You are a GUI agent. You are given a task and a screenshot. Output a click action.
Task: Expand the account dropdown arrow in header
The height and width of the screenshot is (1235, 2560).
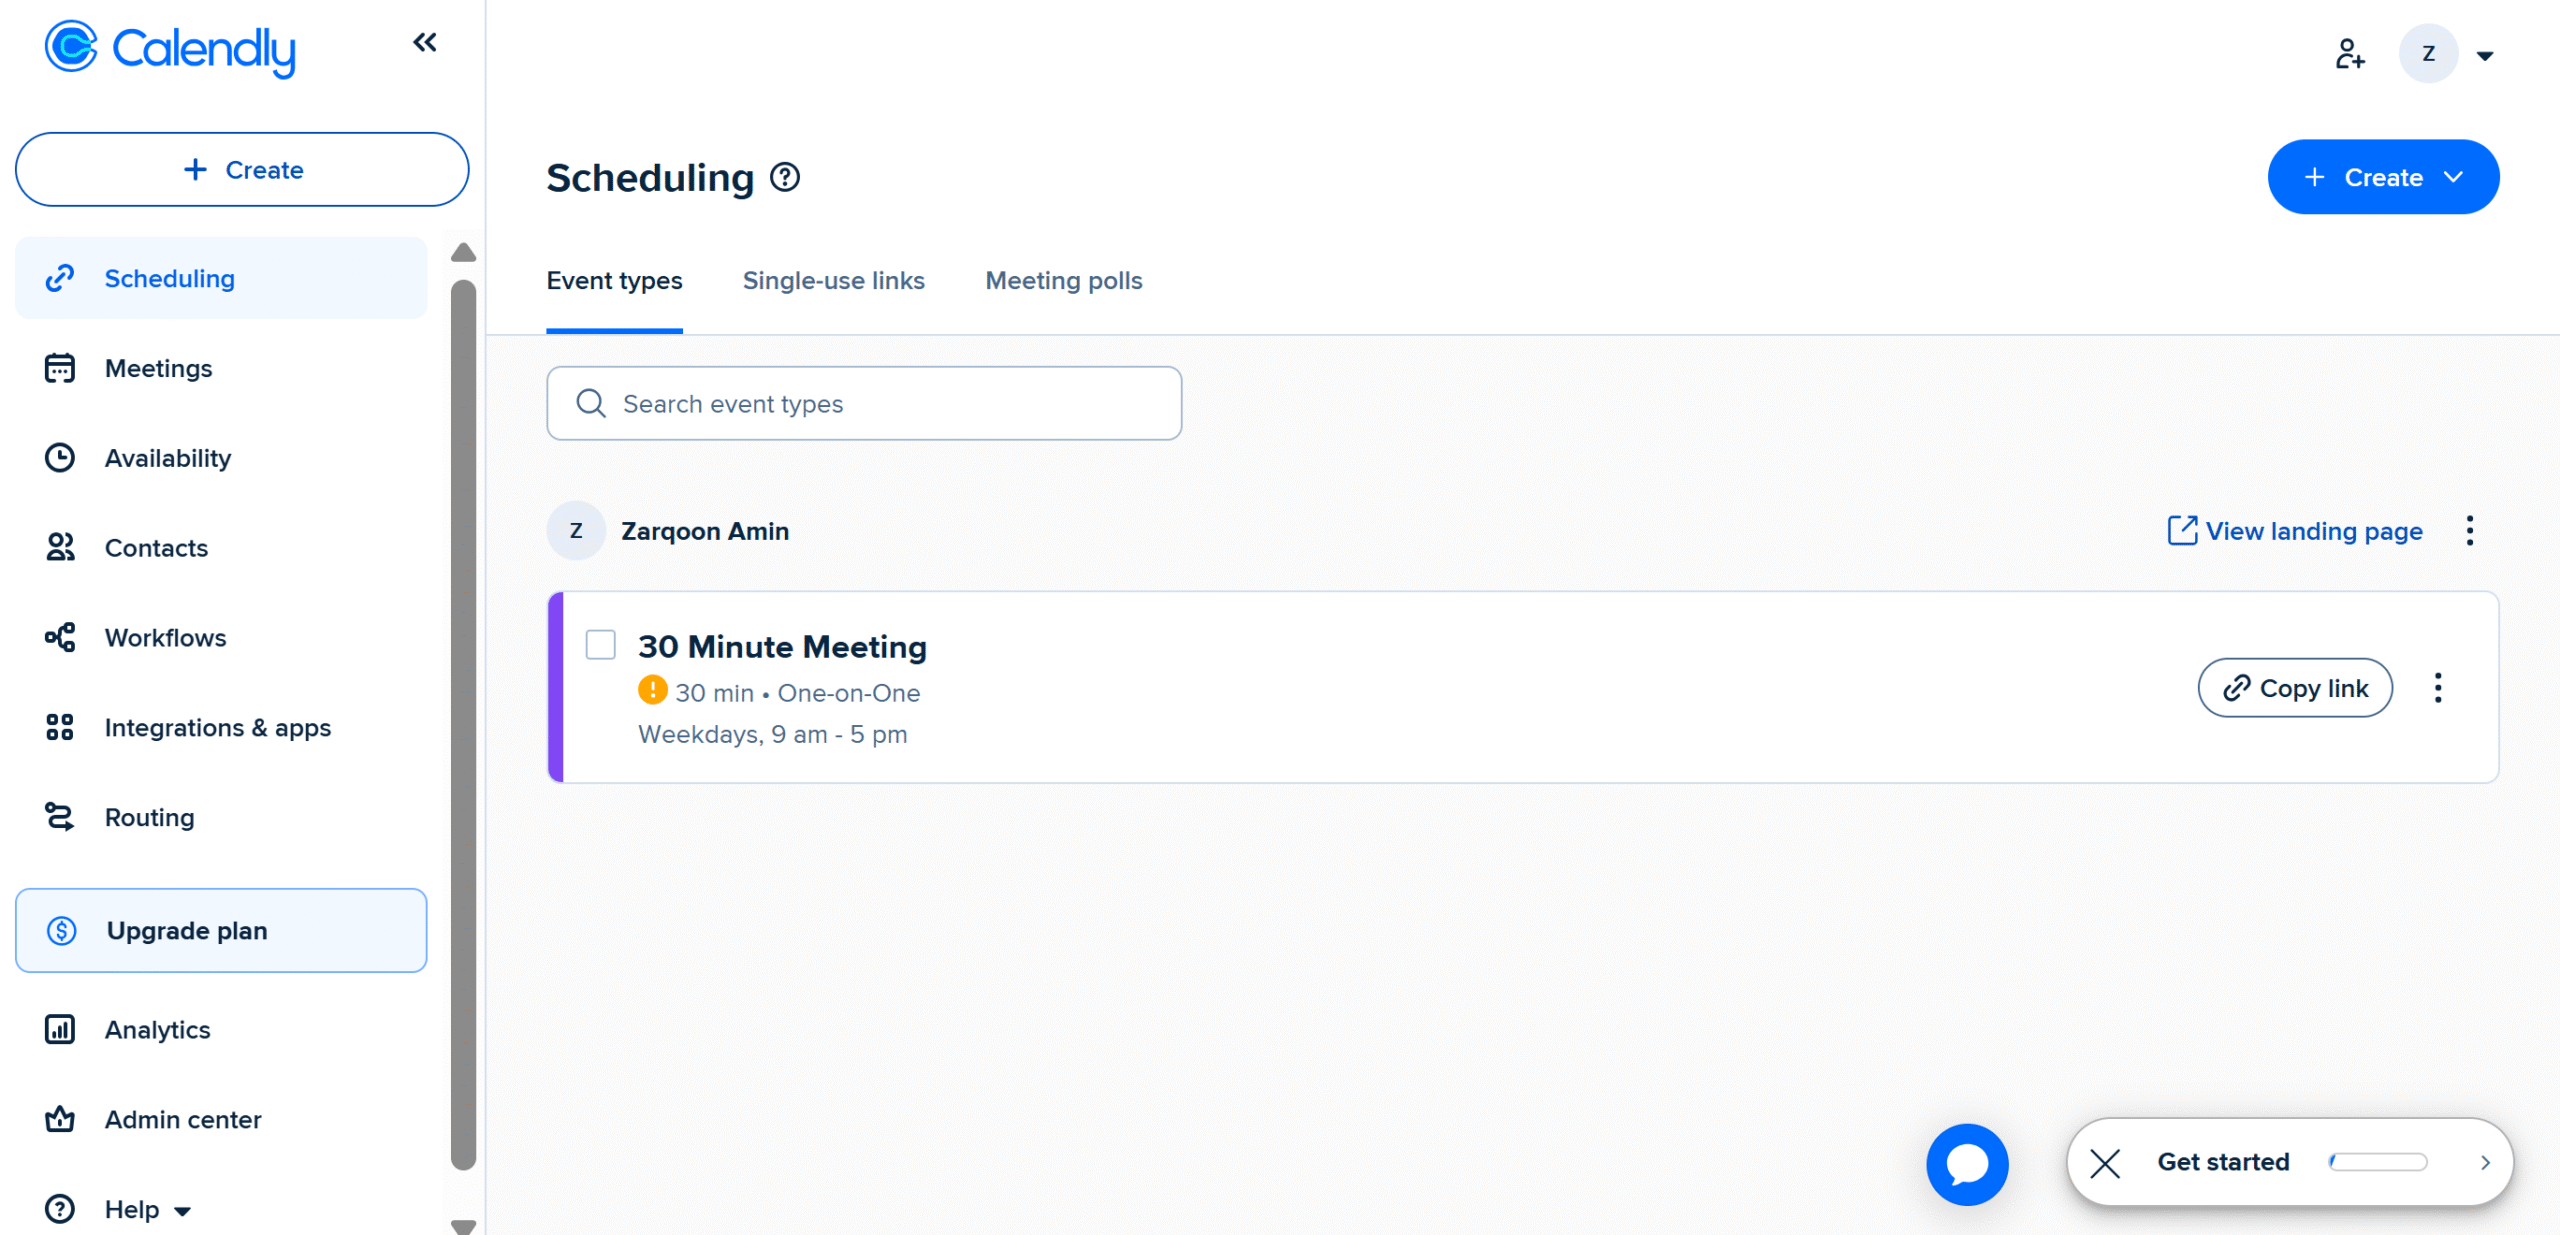coord(2485,56)
